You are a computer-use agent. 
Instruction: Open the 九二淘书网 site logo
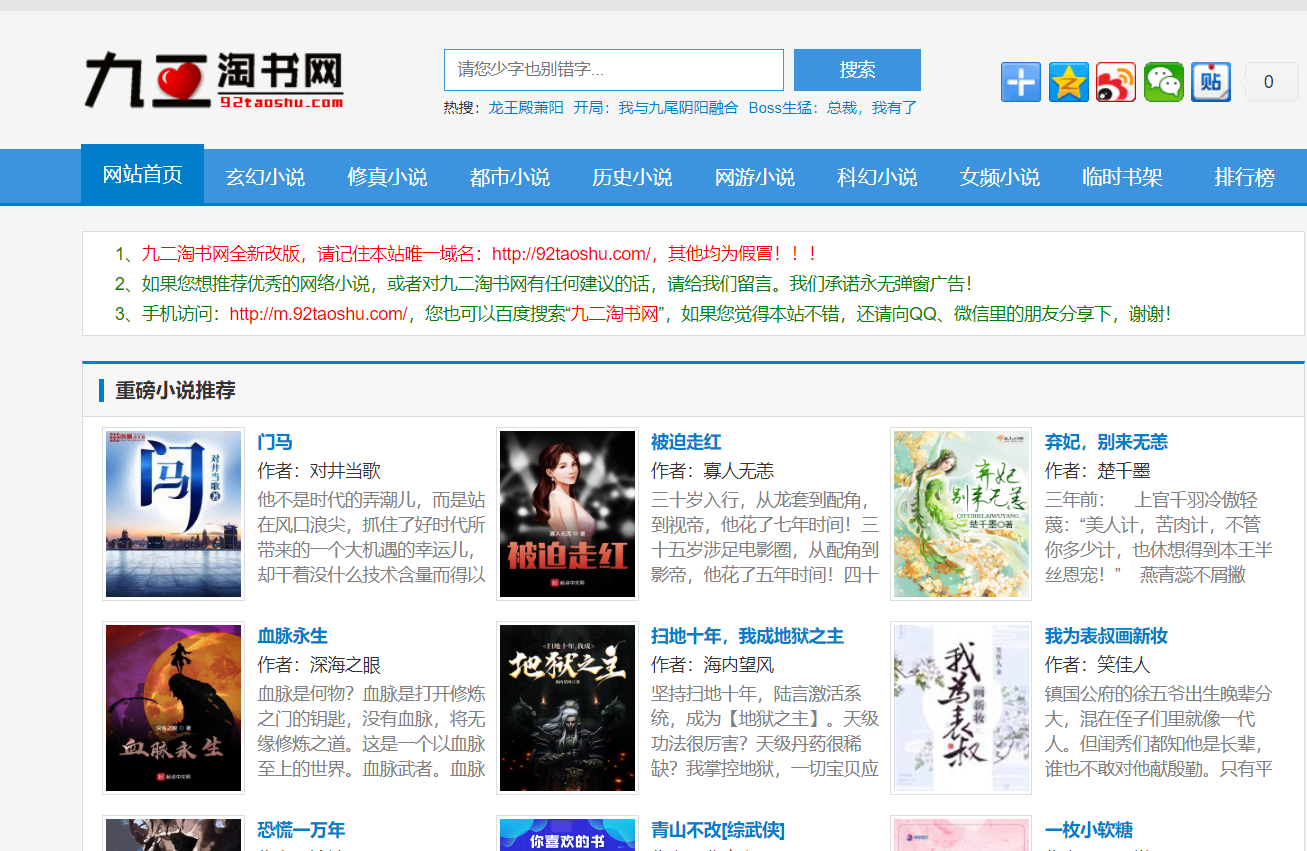tap(215, 80)
